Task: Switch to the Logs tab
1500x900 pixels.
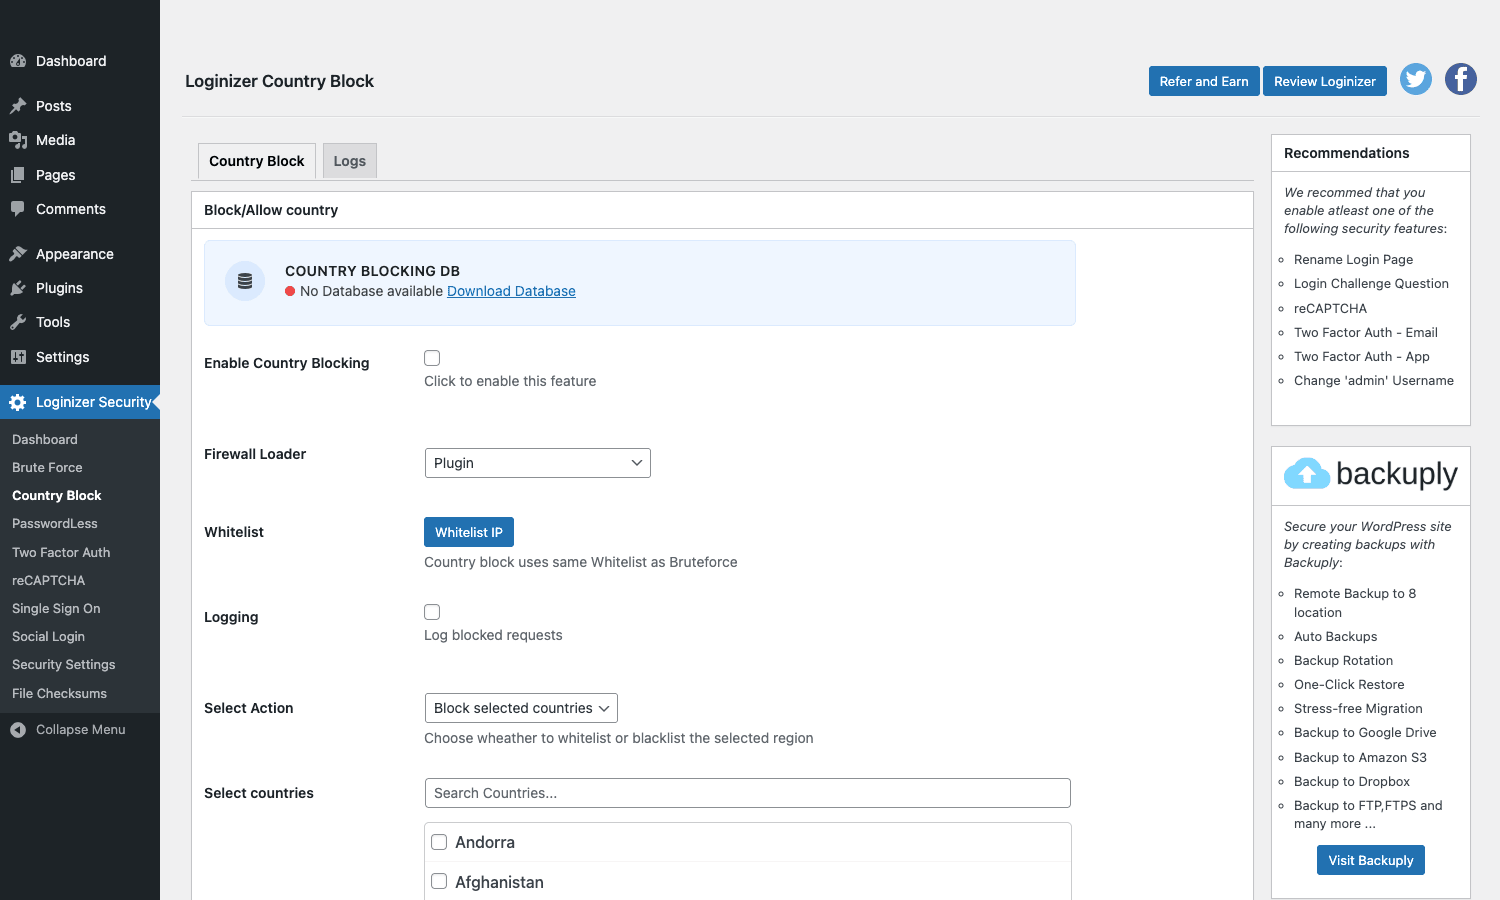Action: (350, 161)
